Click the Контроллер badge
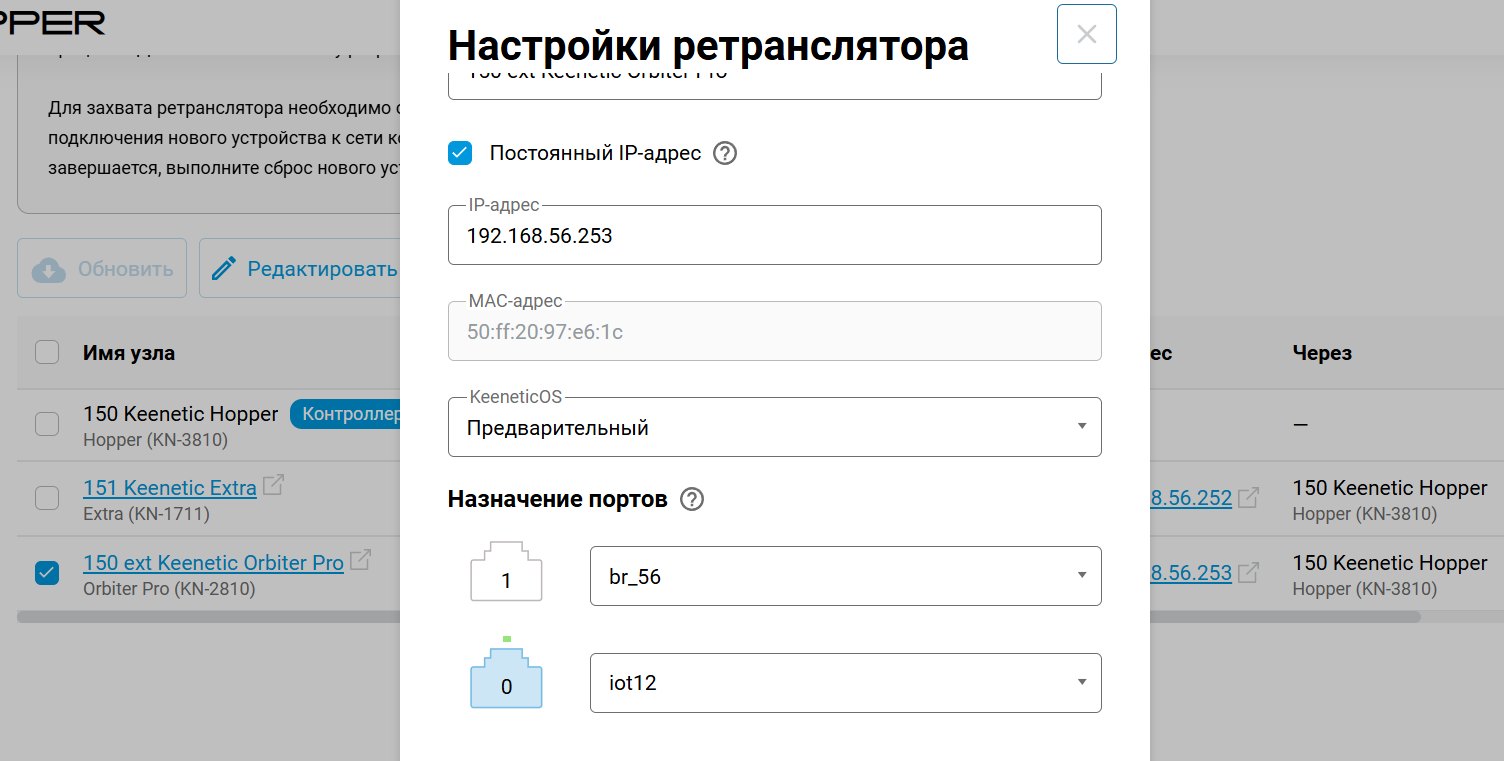 click(345, 414)
